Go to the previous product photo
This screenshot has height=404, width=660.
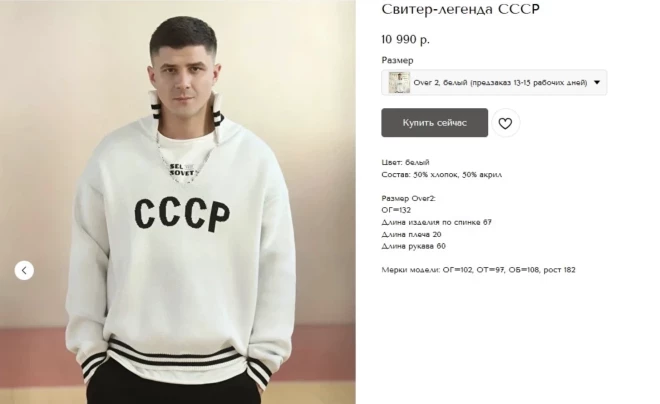[24, 271]
